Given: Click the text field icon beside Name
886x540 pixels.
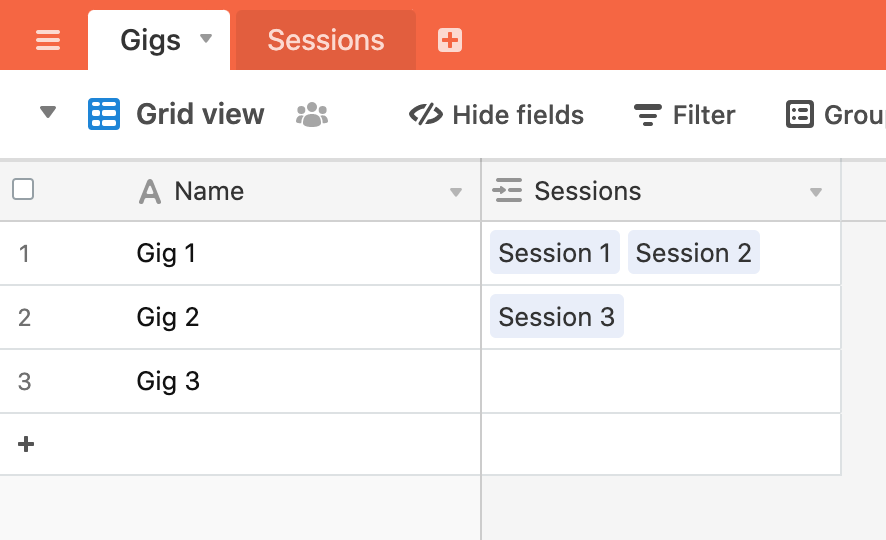Looking at the screenshot, I should [150, 191].
